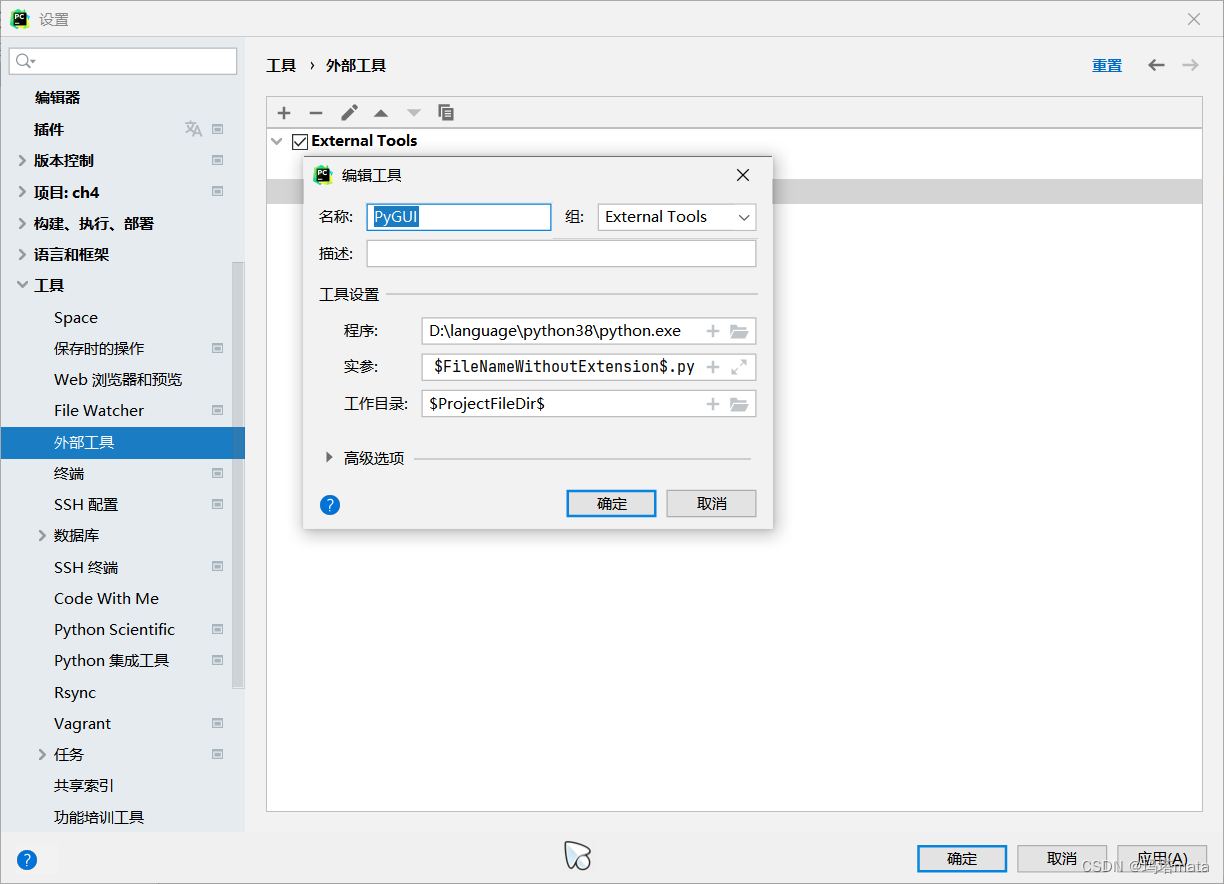Click 确定 in Settings window
The height and width of the screenshot is (884, 1224).
962,858
